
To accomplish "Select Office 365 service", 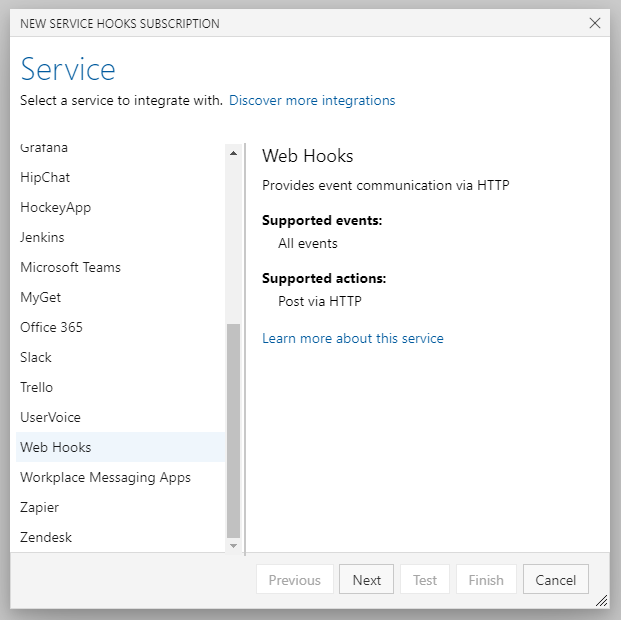I will (x=120, y=327).
